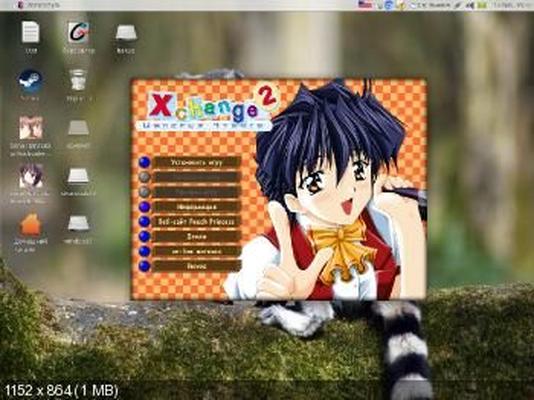Click the Демки menu button
The height and width of the screenshot is (400, 534).
click(x=197, y=236)
